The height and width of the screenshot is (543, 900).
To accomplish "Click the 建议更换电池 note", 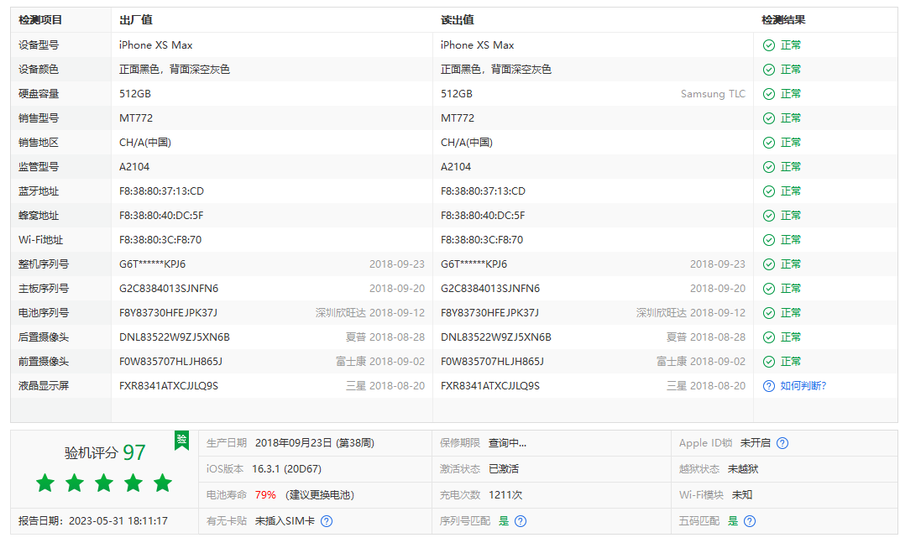I will pos(320,495).
